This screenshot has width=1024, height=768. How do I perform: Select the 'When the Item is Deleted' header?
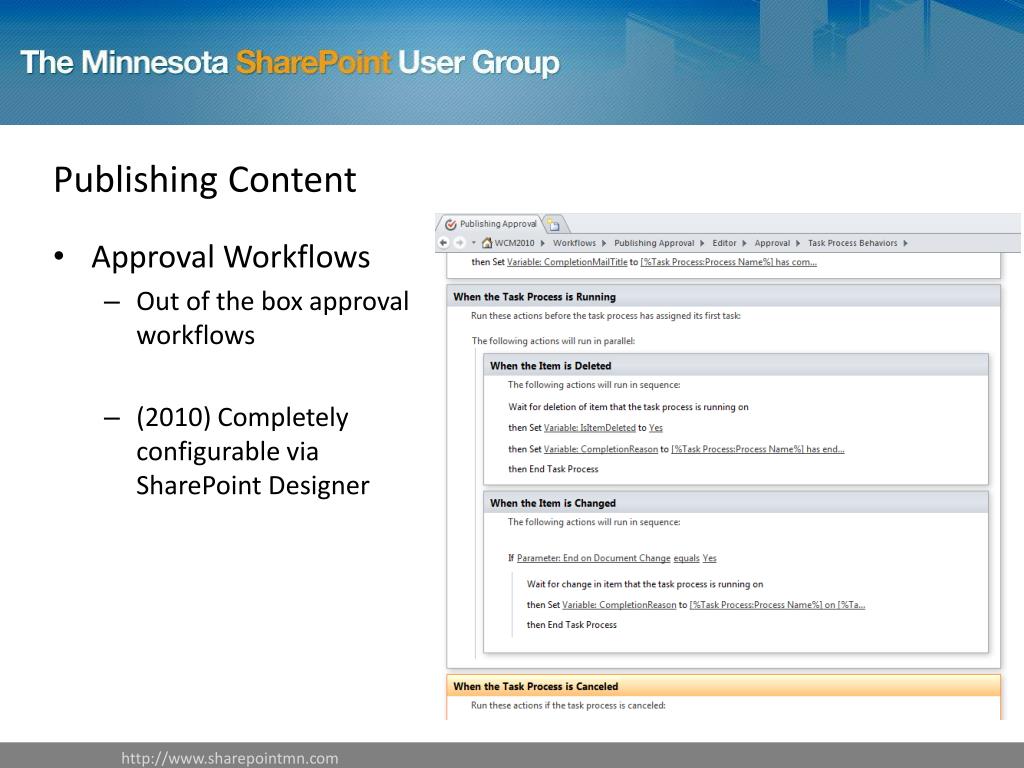tap(736, 366)
